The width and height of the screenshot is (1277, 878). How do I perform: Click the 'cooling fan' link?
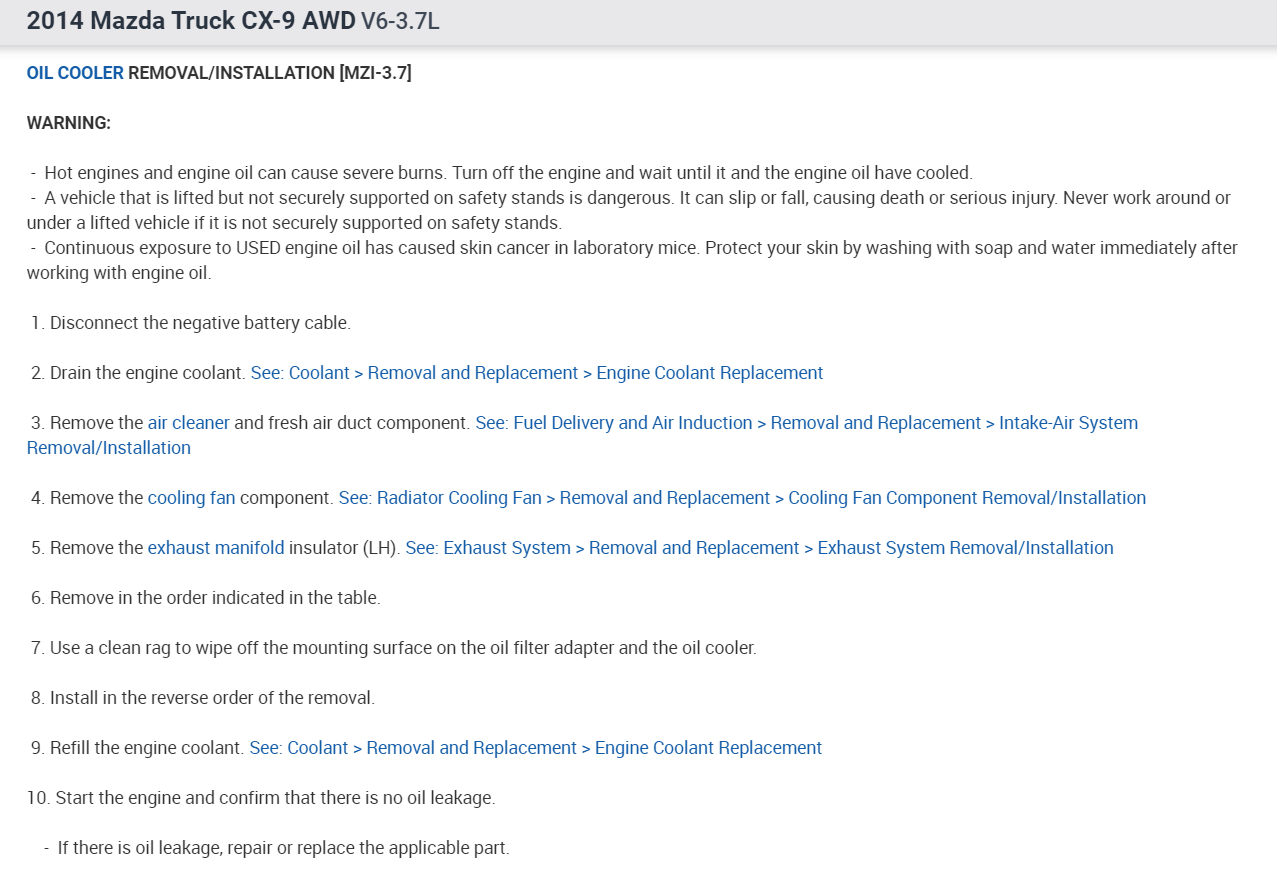(x=191, y=498)
